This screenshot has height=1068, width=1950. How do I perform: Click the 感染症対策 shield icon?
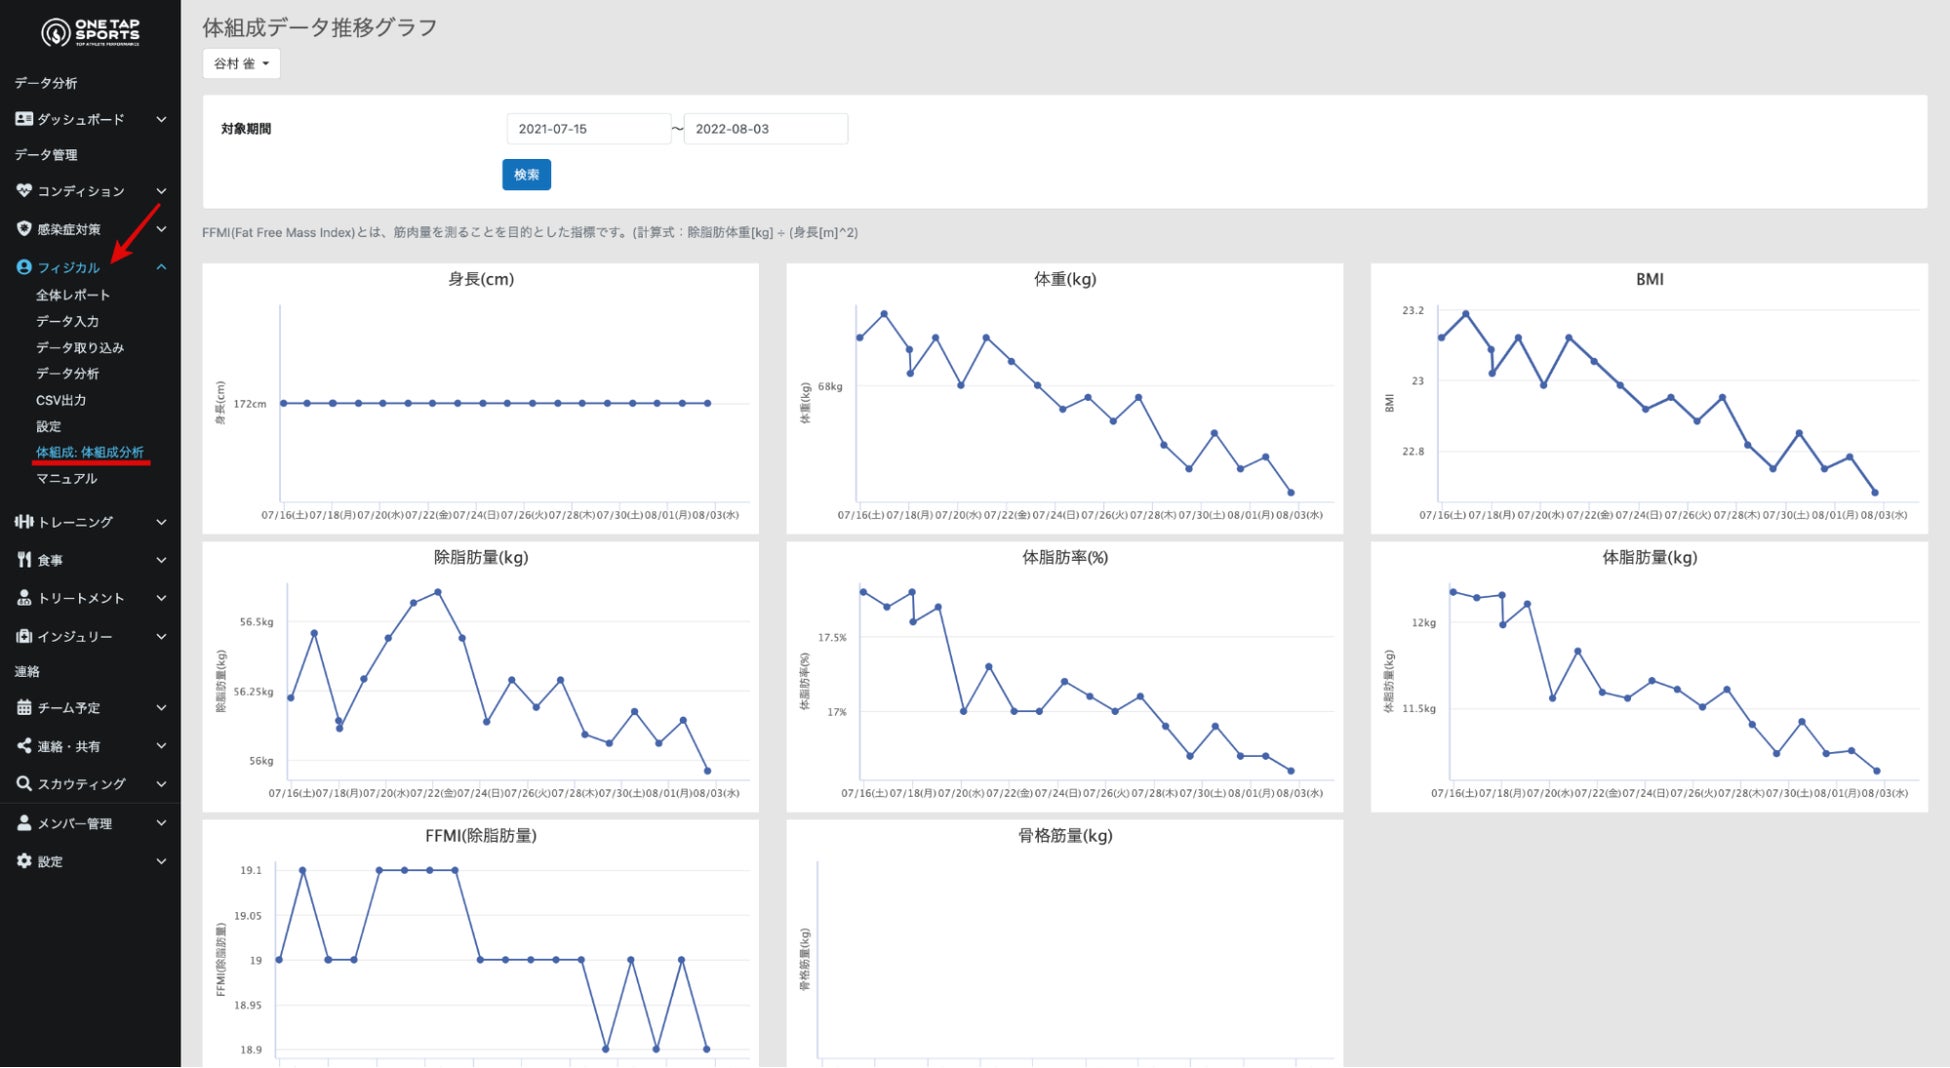coord(24,229)
